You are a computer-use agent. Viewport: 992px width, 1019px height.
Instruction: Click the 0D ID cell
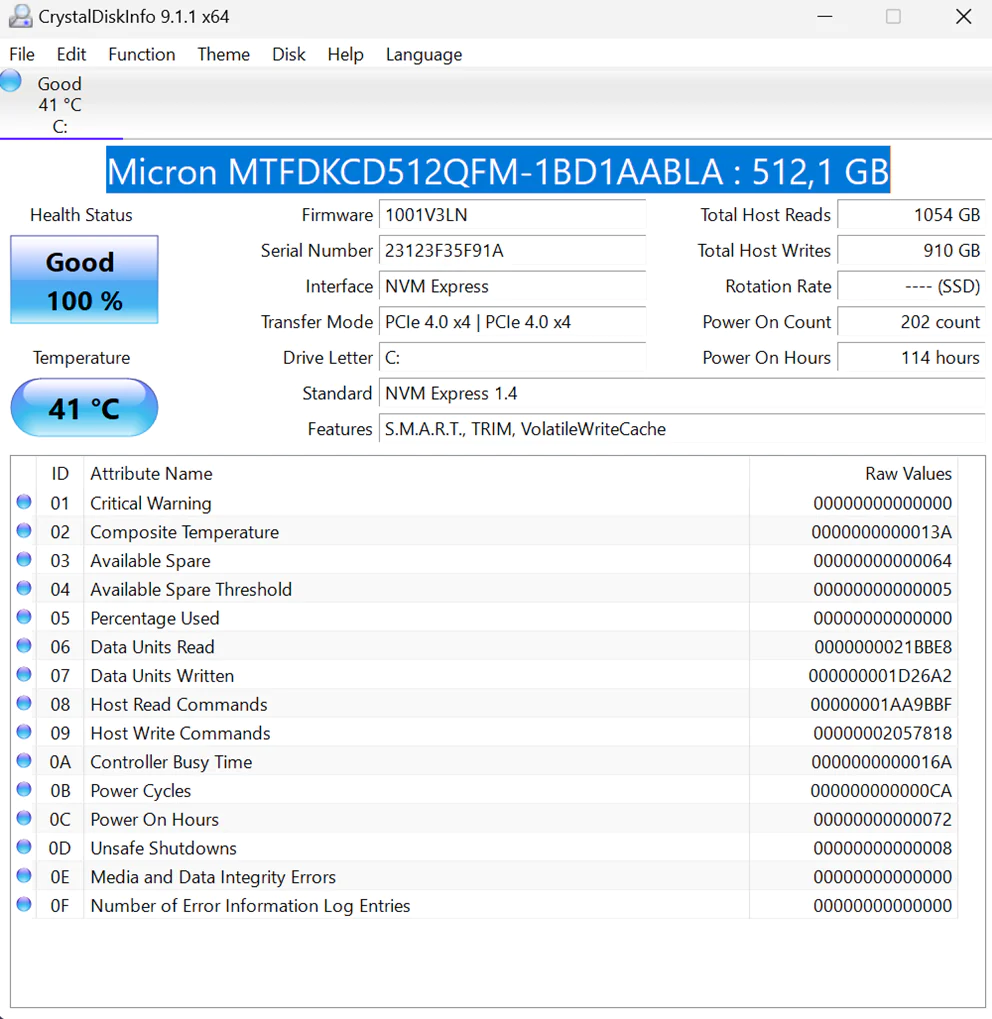click(60, 848)
